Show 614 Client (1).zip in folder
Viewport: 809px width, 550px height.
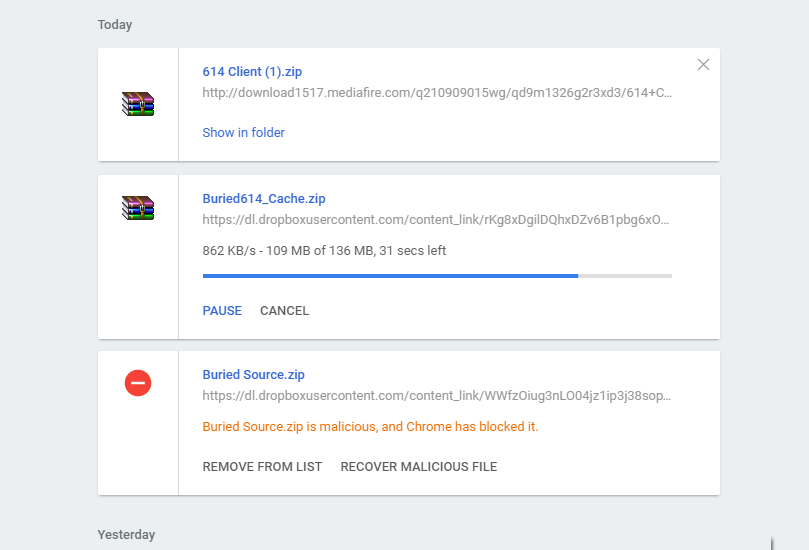click(244, 132)
